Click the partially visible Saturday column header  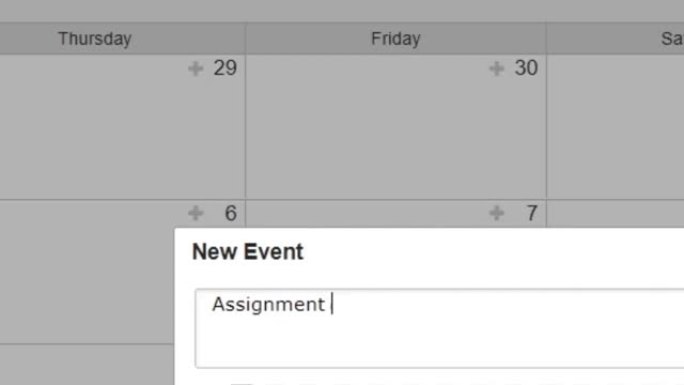point(615,38)
